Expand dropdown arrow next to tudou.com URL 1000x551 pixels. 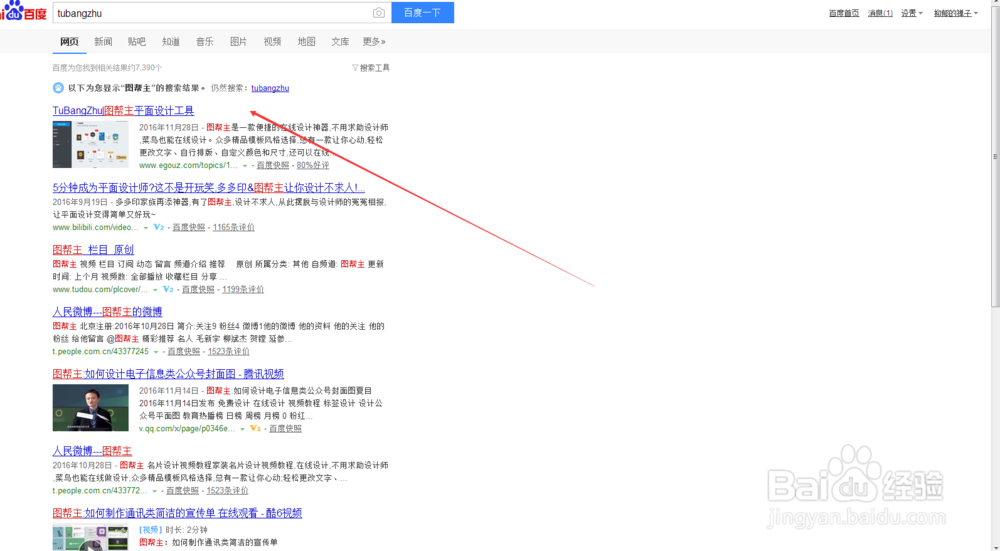(x=155, y=290)
